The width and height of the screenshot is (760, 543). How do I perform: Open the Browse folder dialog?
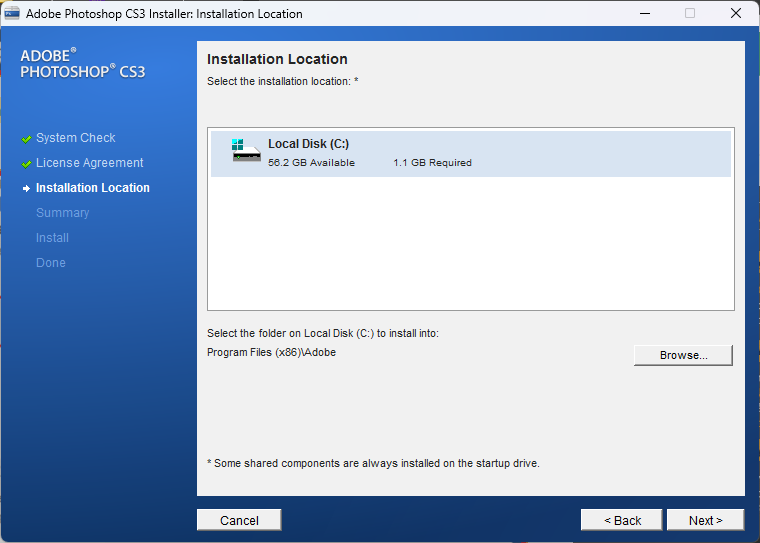(683, 355)
